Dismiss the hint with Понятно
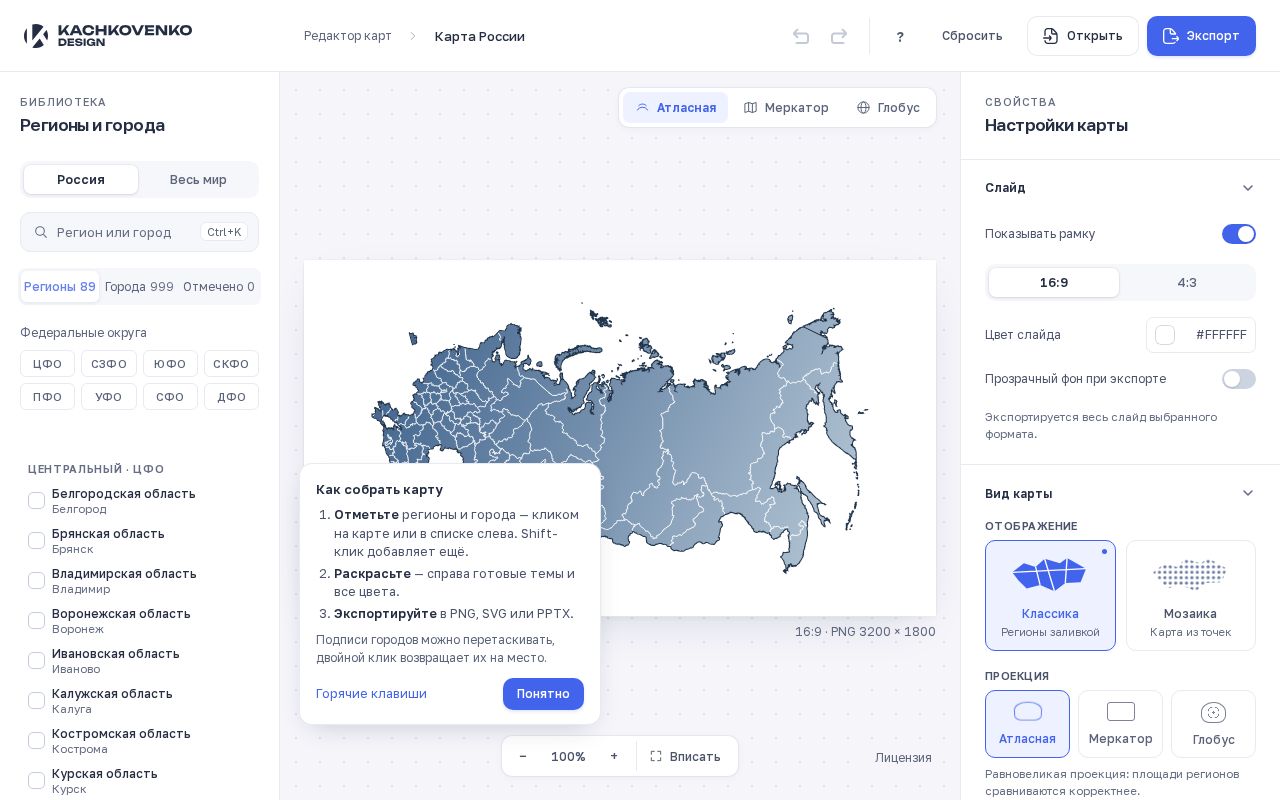This screenshot has height=800, width=1280. tap(543, 694)
